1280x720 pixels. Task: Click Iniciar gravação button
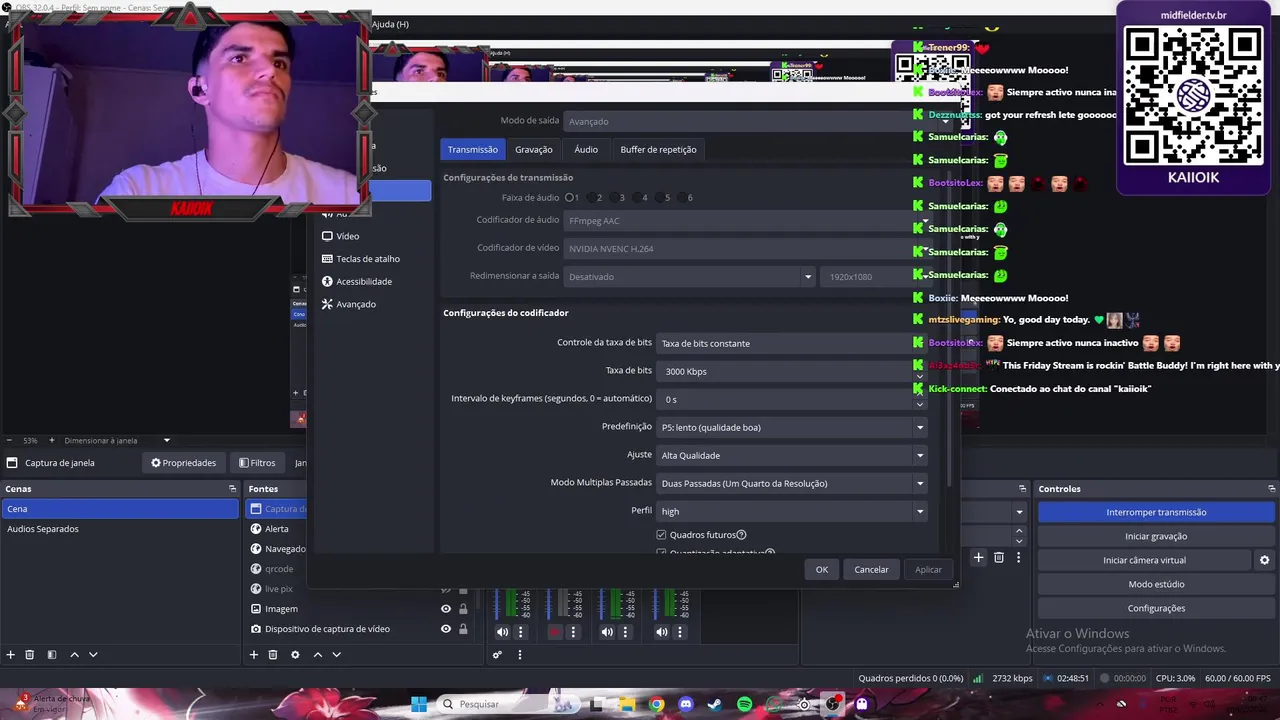1156,536
